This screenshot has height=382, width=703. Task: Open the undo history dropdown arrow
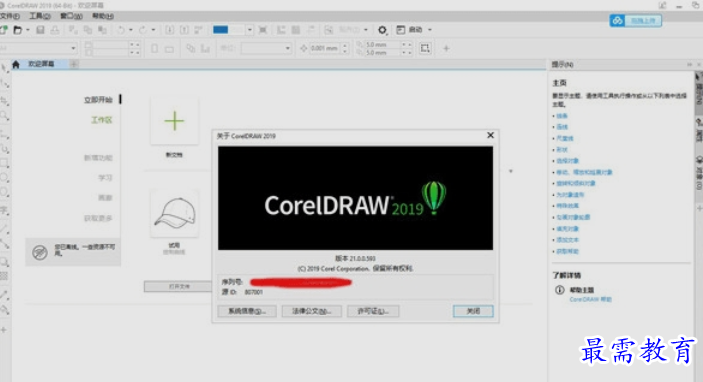pyautogui.click(x=130, y=30)
